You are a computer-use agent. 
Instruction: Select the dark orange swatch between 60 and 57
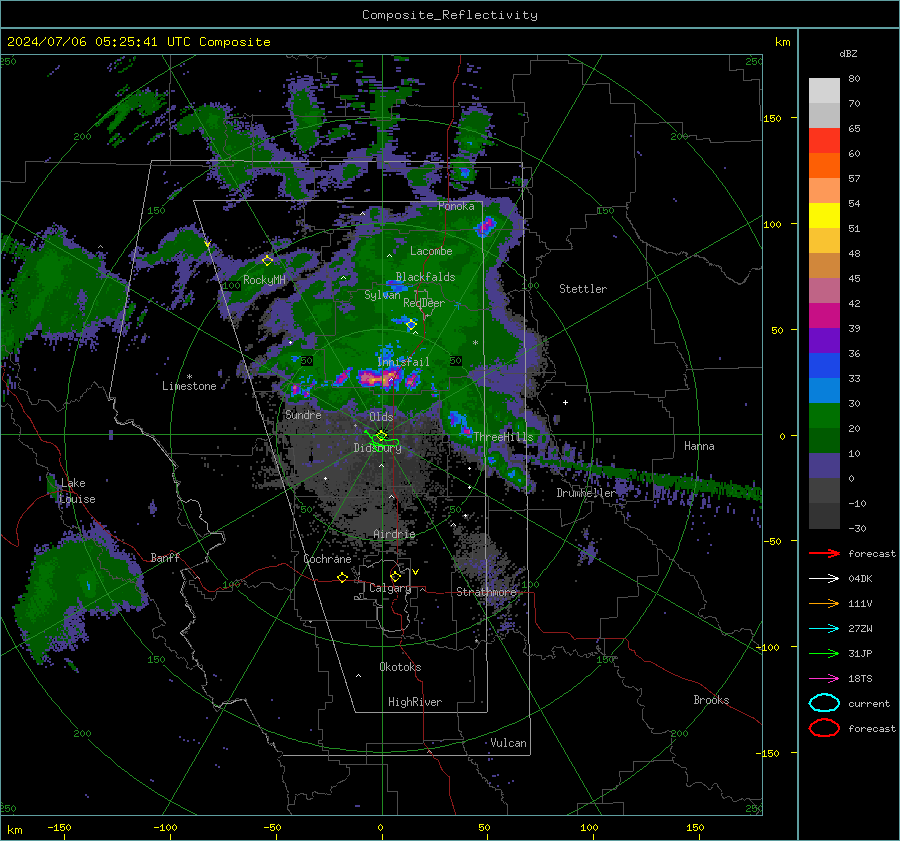pos(824,165)
